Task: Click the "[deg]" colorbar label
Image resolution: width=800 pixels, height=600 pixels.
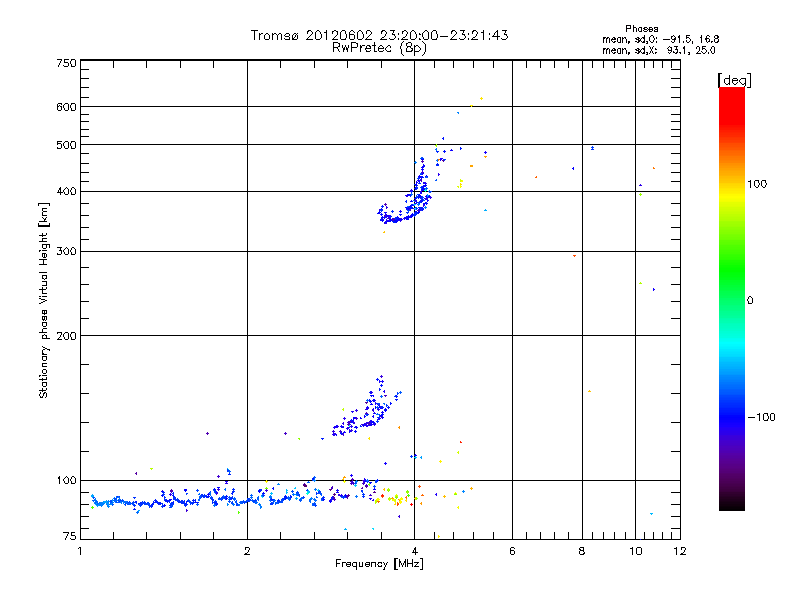Action: click(x=734, y=80)
